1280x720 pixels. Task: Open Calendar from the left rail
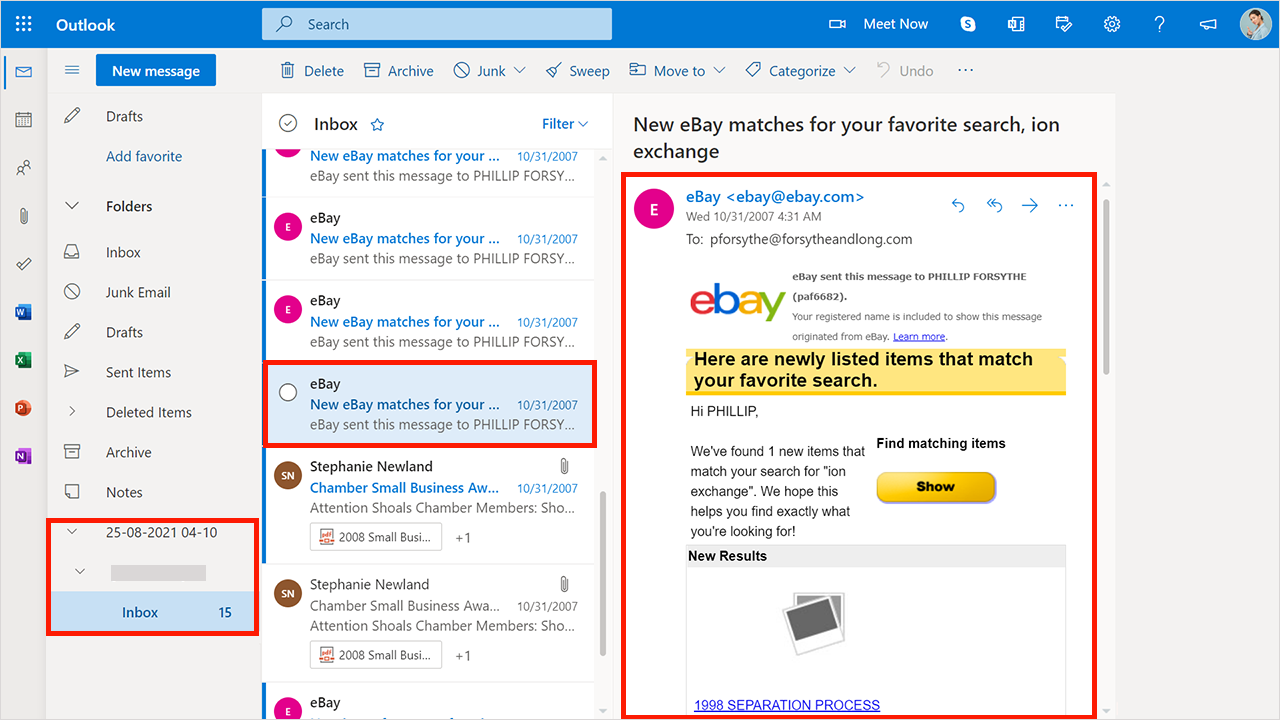coord(24,120)
